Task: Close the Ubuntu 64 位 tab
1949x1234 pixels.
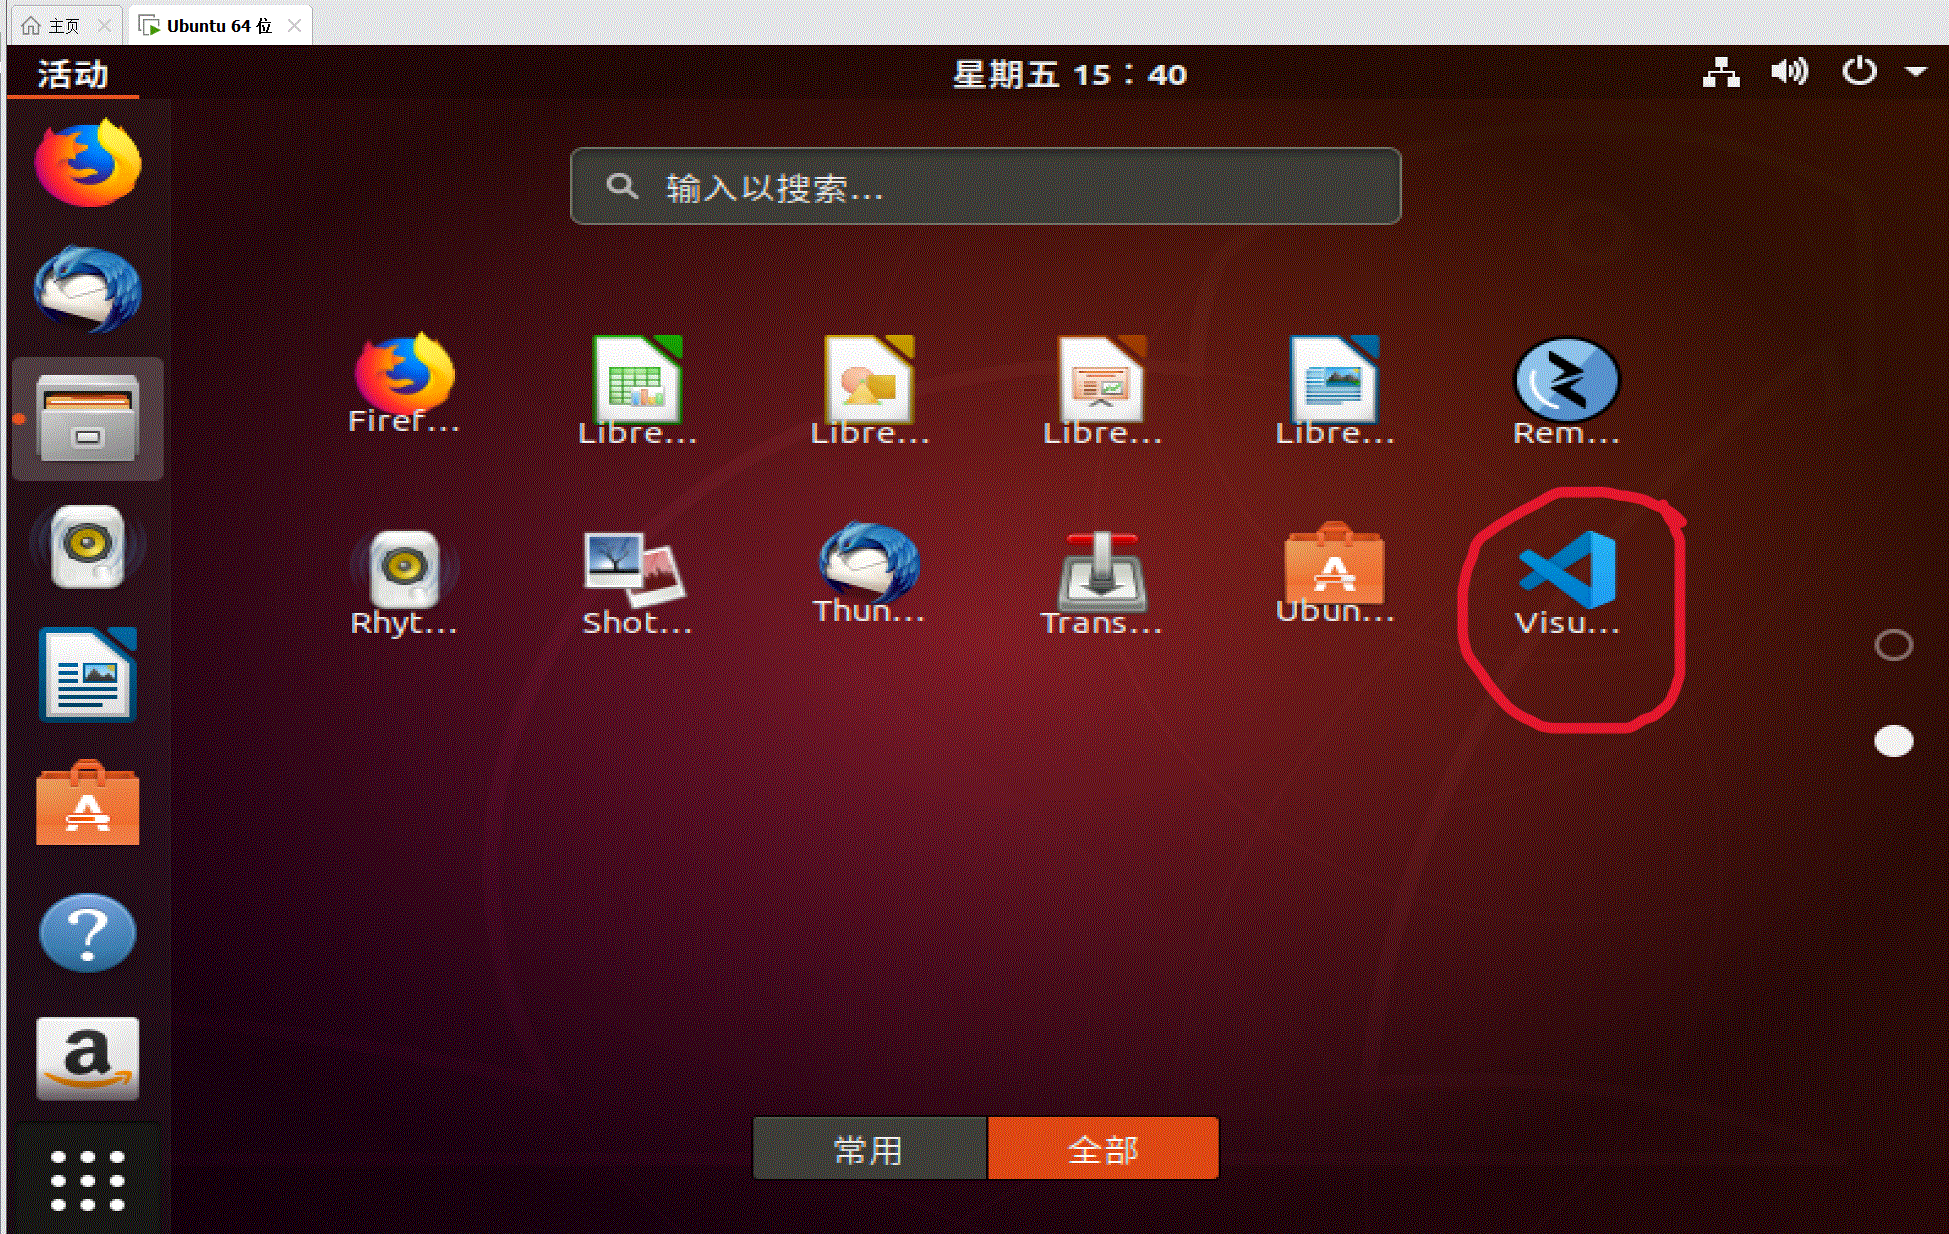Action: click(294, 26)
